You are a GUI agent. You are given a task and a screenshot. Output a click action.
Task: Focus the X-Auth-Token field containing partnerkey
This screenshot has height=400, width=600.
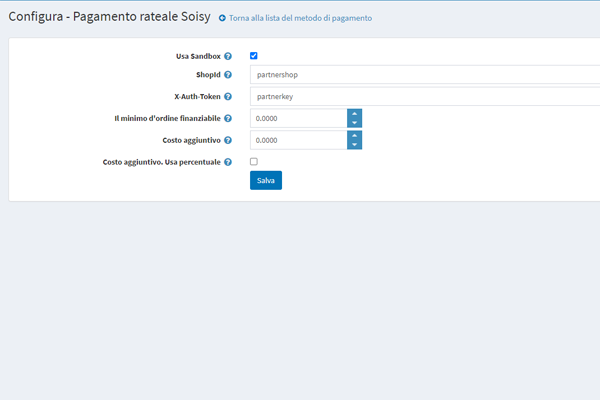click(x=425, y=96)
